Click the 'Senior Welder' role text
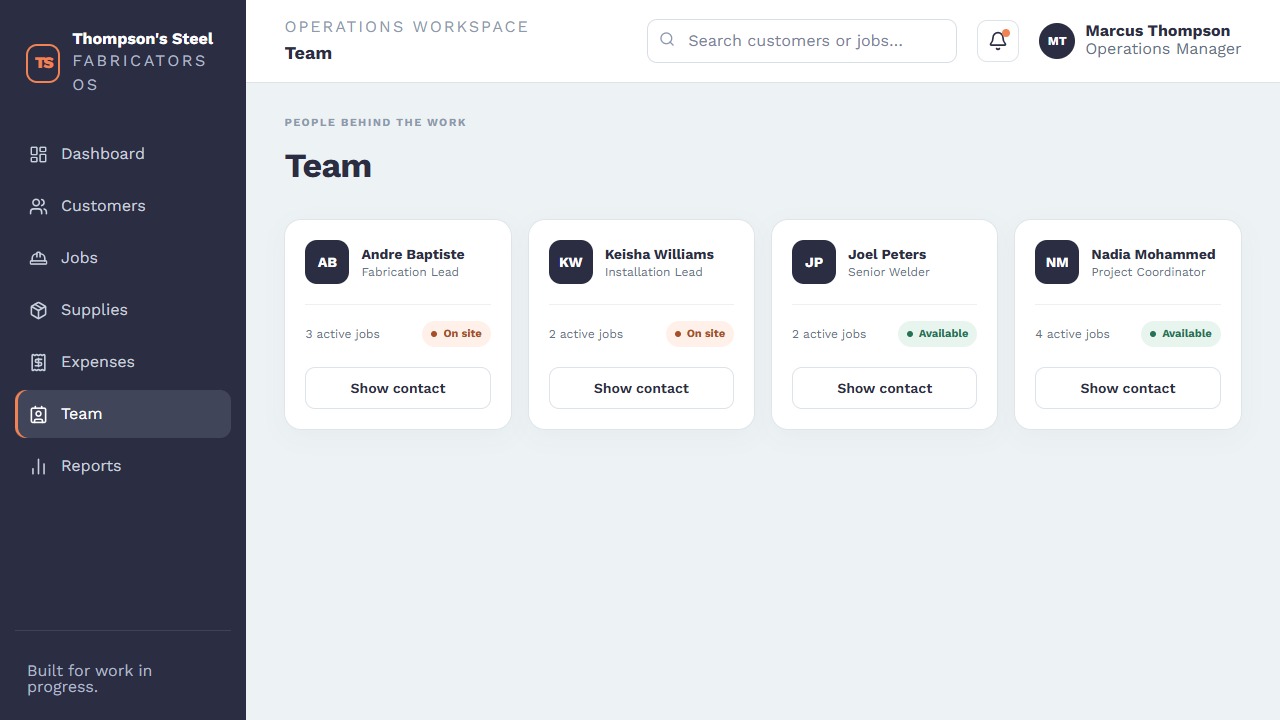The height and width of the screenshot is (720, 1280). (x=889, y=272)
